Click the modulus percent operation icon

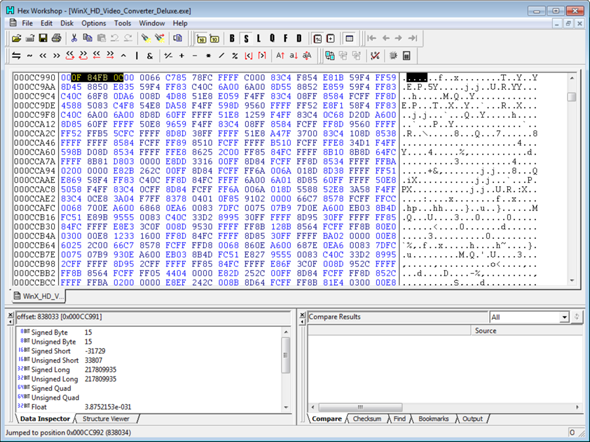[235, 56]
